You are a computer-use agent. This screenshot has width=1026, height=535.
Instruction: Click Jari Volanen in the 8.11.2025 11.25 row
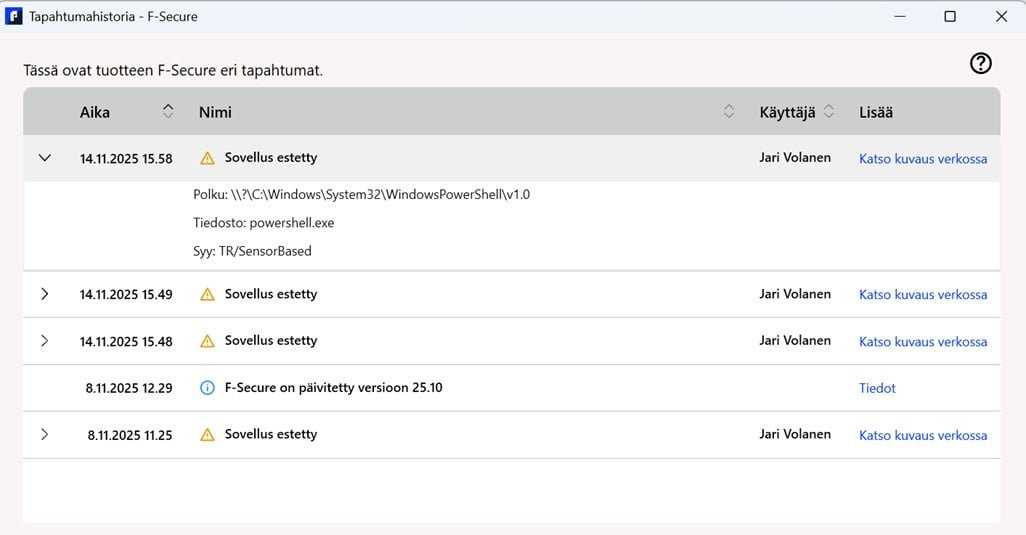[795, 434]
